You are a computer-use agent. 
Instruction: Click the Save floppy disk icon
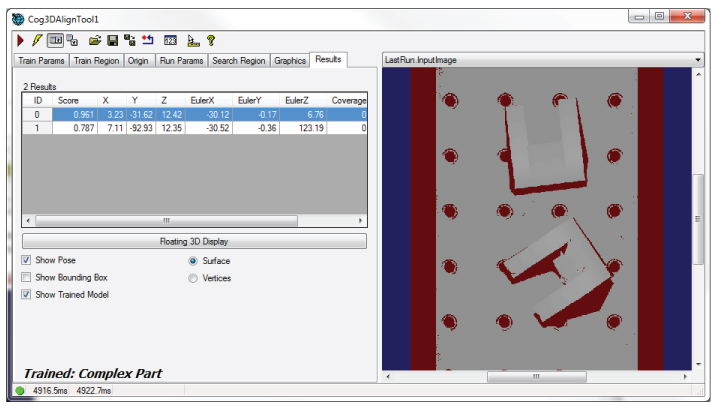(112, 40)
